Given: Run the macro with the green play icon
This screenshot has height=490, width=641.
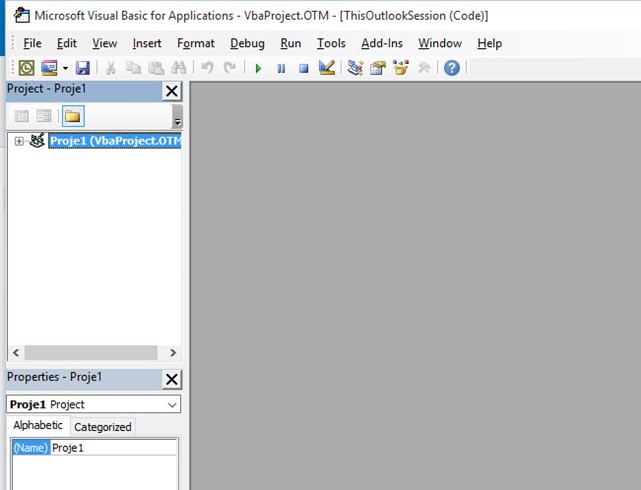Looking at the screenshot, I should tap(258, 68).
